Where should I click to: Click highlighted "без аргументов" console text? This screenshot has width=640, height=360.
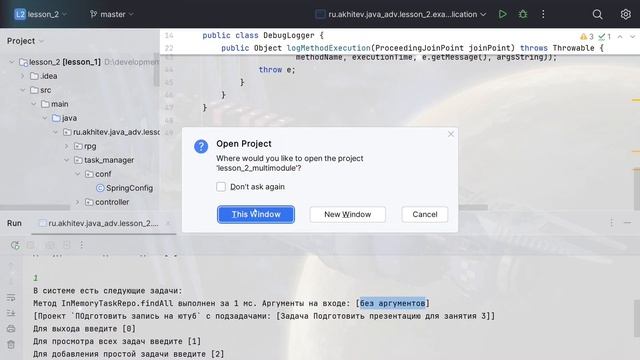(392, 303)
